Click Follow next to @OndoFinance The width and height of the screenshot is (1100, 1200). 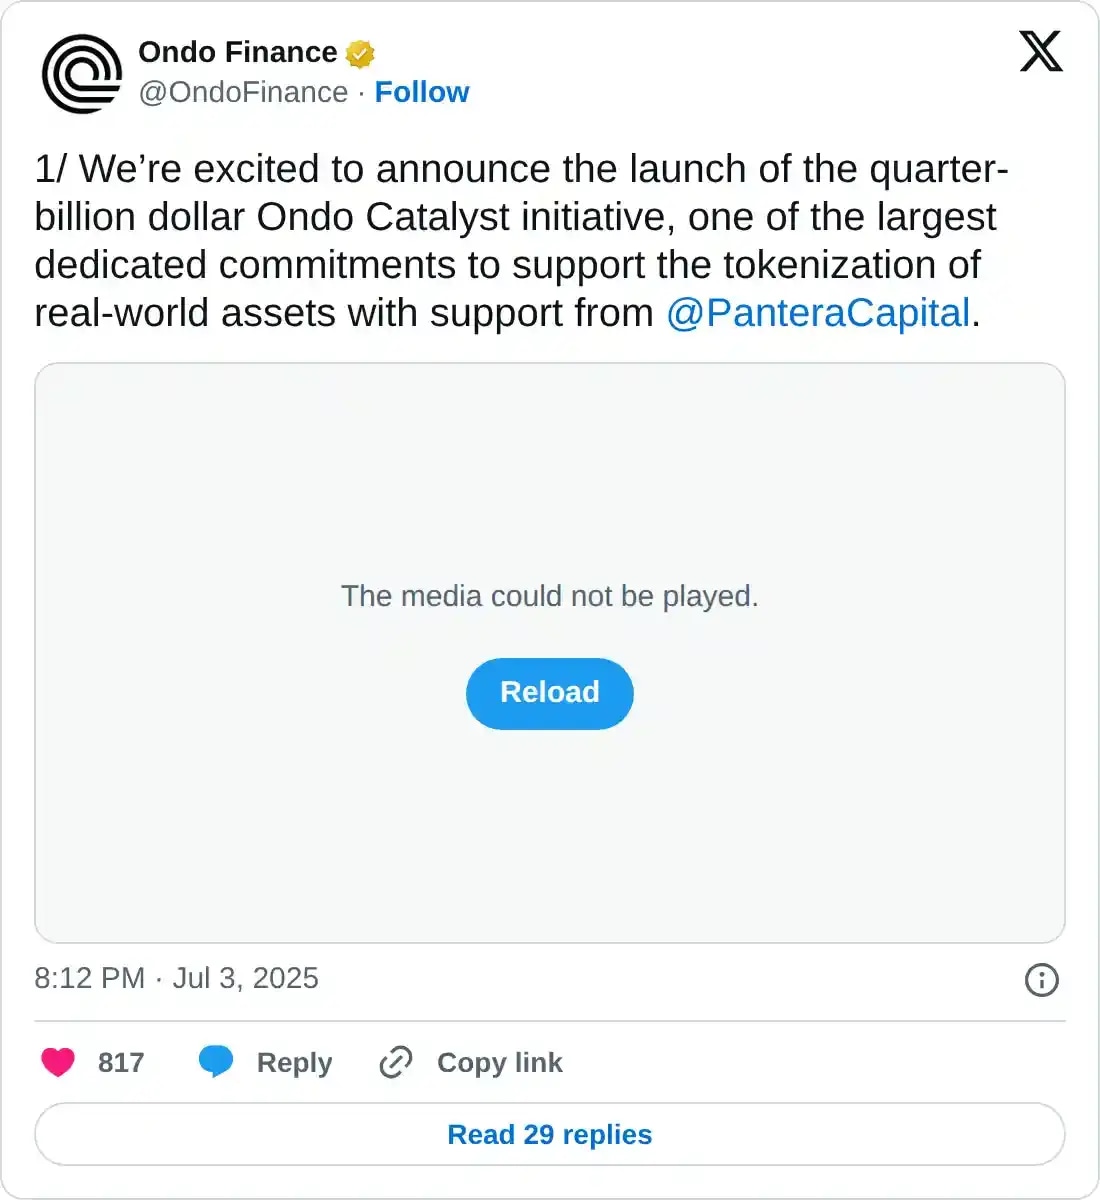point(422,92)
